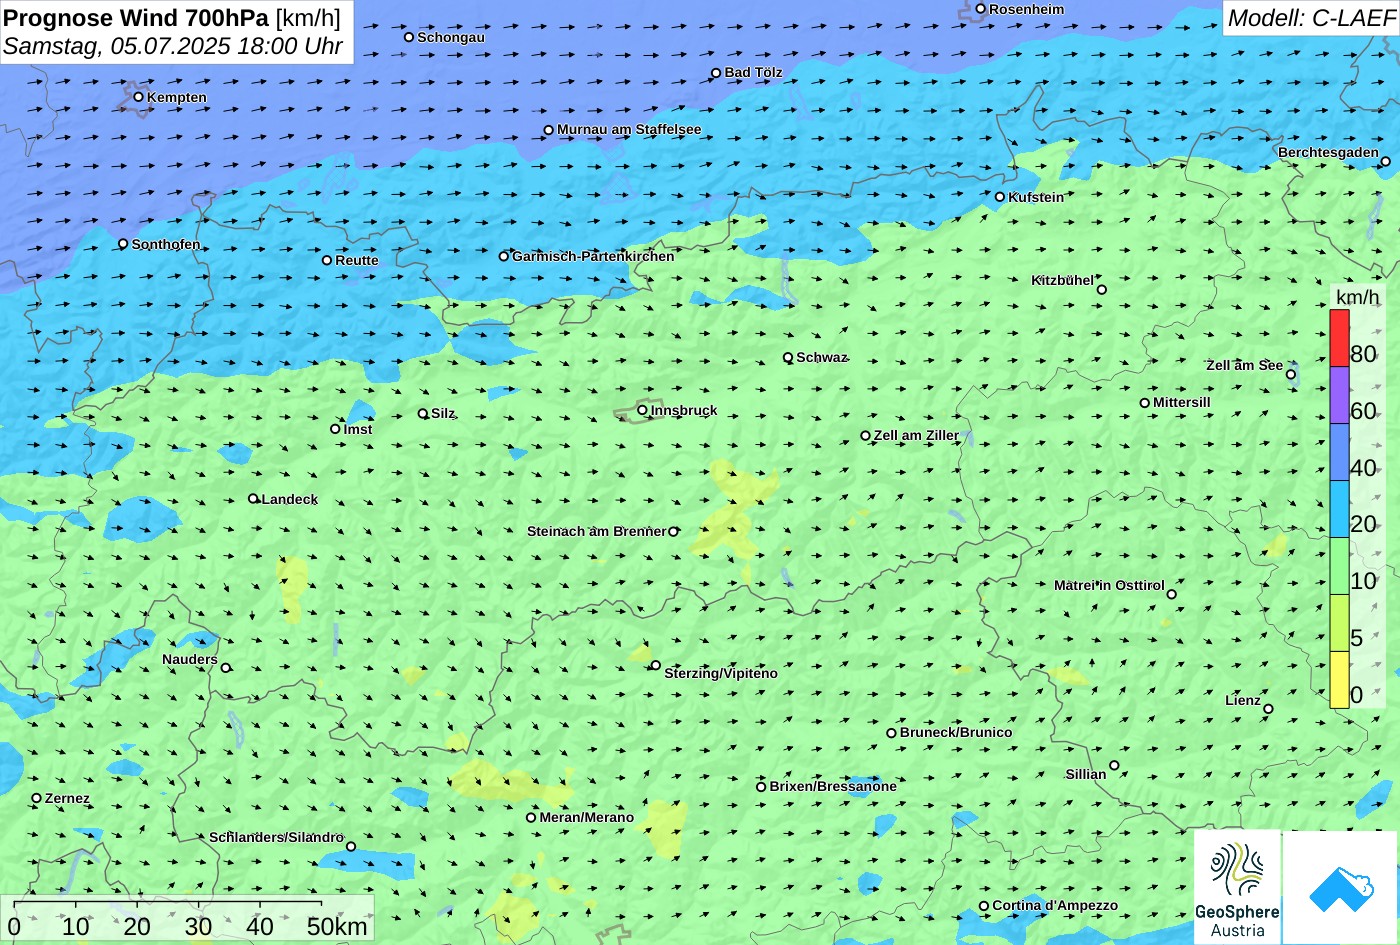Screen dimensions: 1400x945
Task: Click the 'Murnau am Staffelsee' label
Action: pyautogui.click(x=629, y=129)
